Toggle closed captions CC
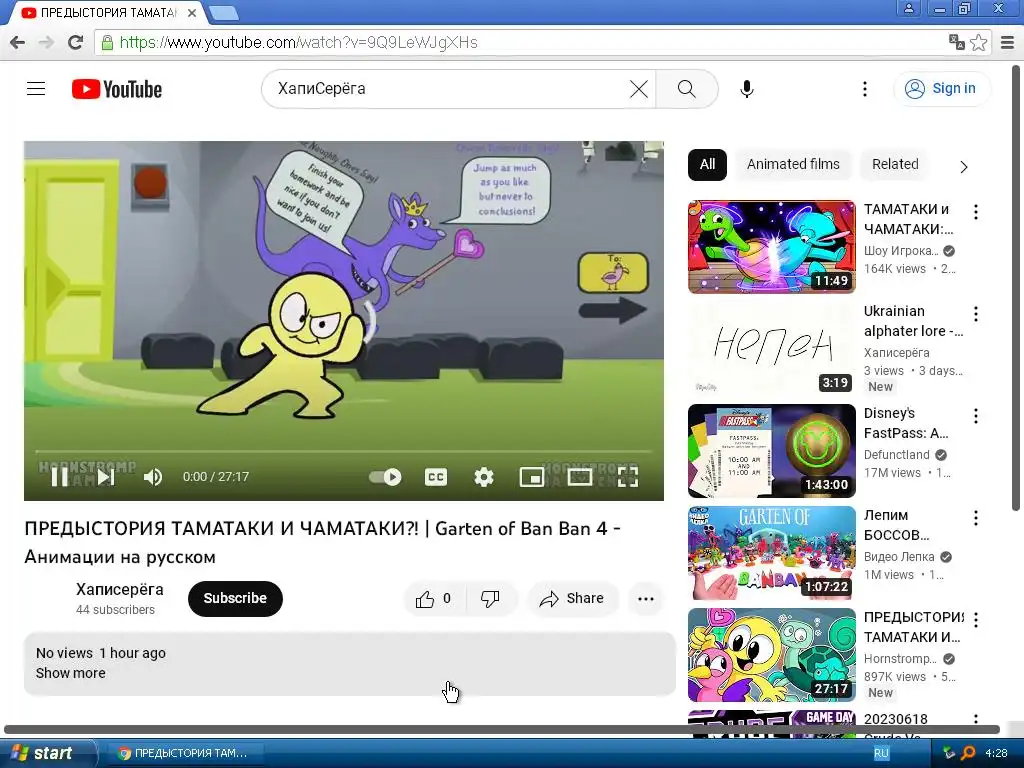This screenshot has height=768, width=1024. coord(436,477)
